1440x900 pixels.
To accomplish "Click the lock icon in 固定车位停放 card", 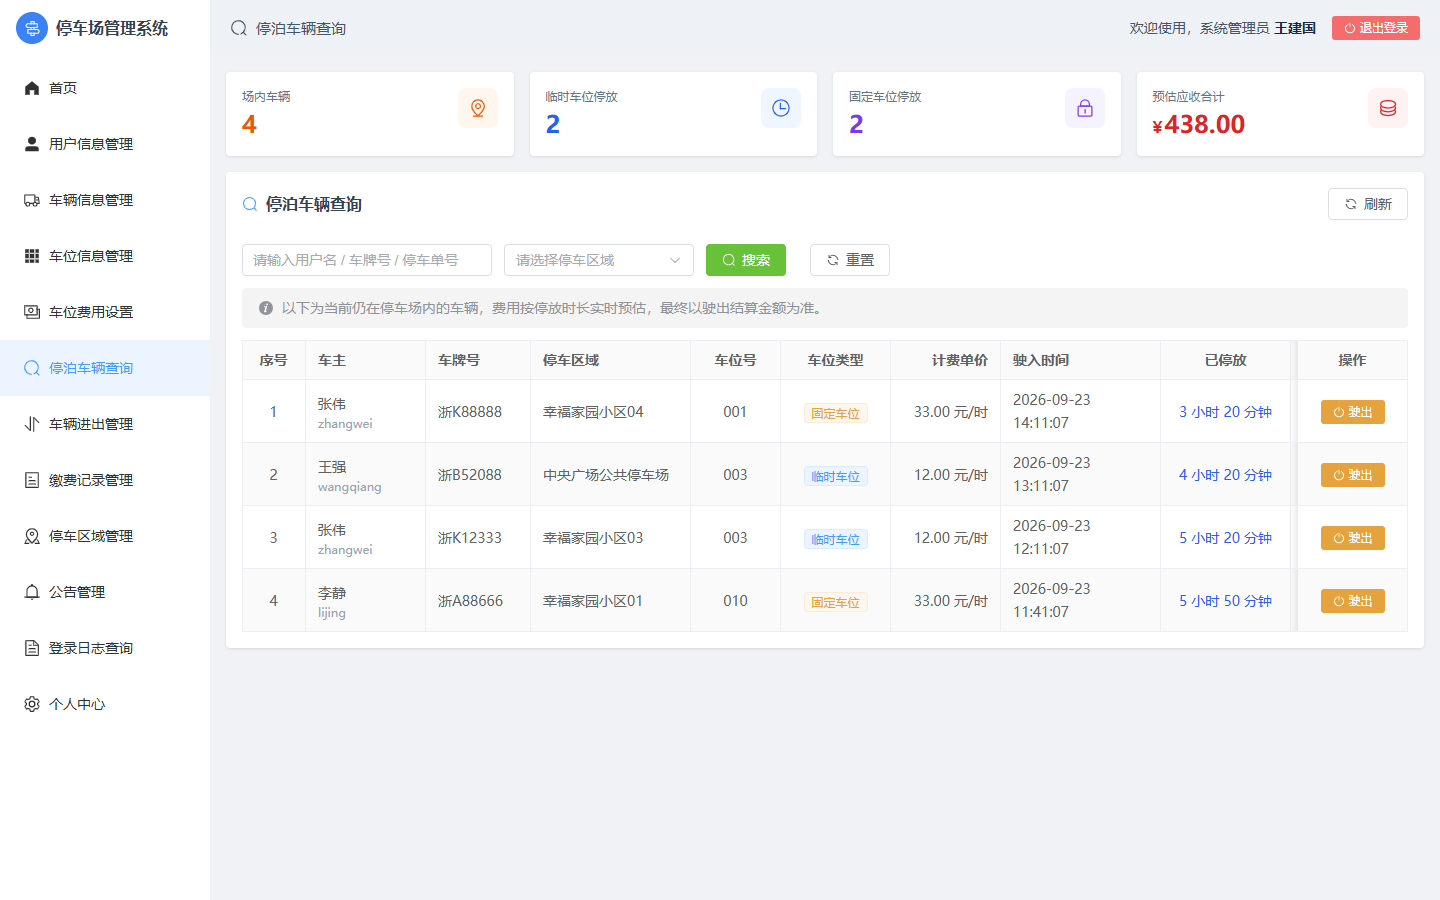I will pos(1085,108).
